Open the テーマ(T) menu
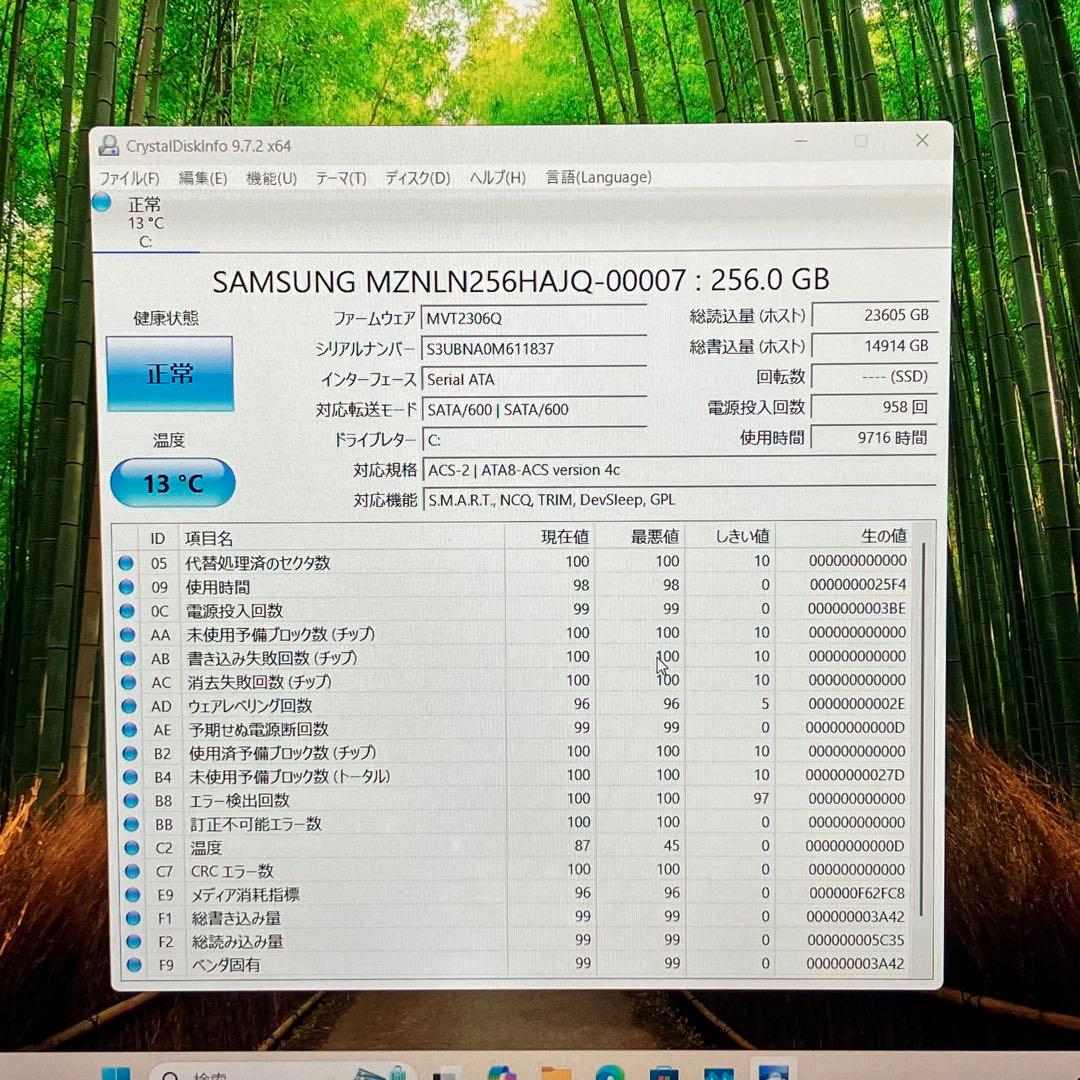This screenshot has width=1080, height=1080. point(341,177)
